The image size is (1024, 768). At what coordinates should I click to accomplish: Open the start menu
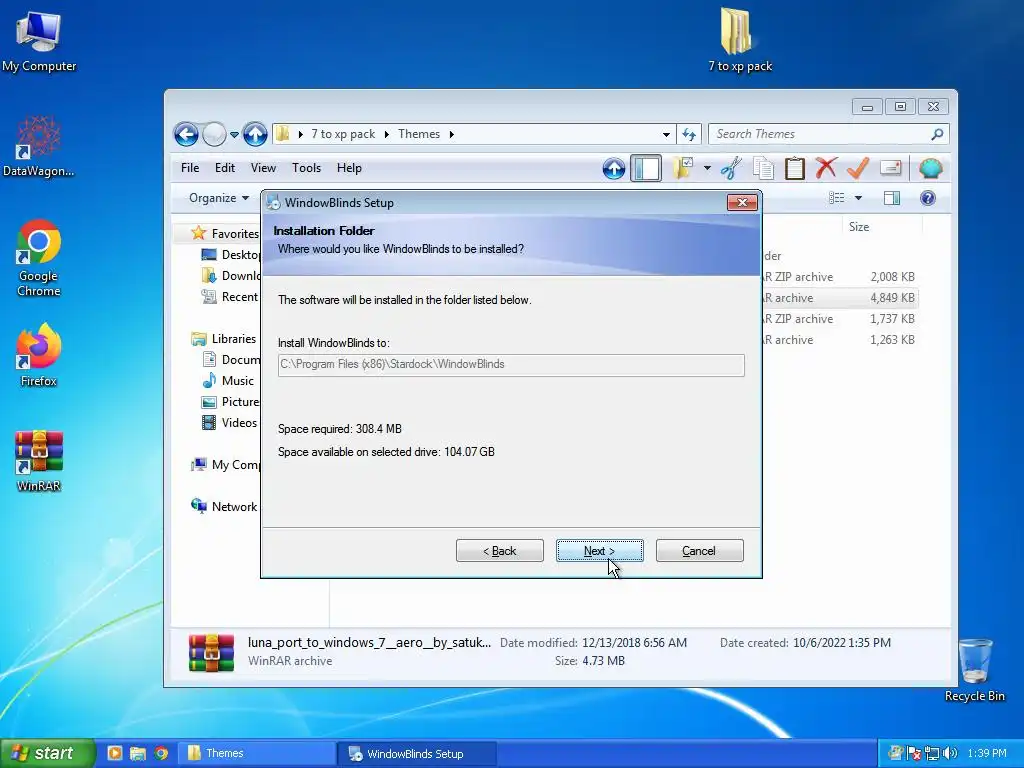click(x=48, y=753)
